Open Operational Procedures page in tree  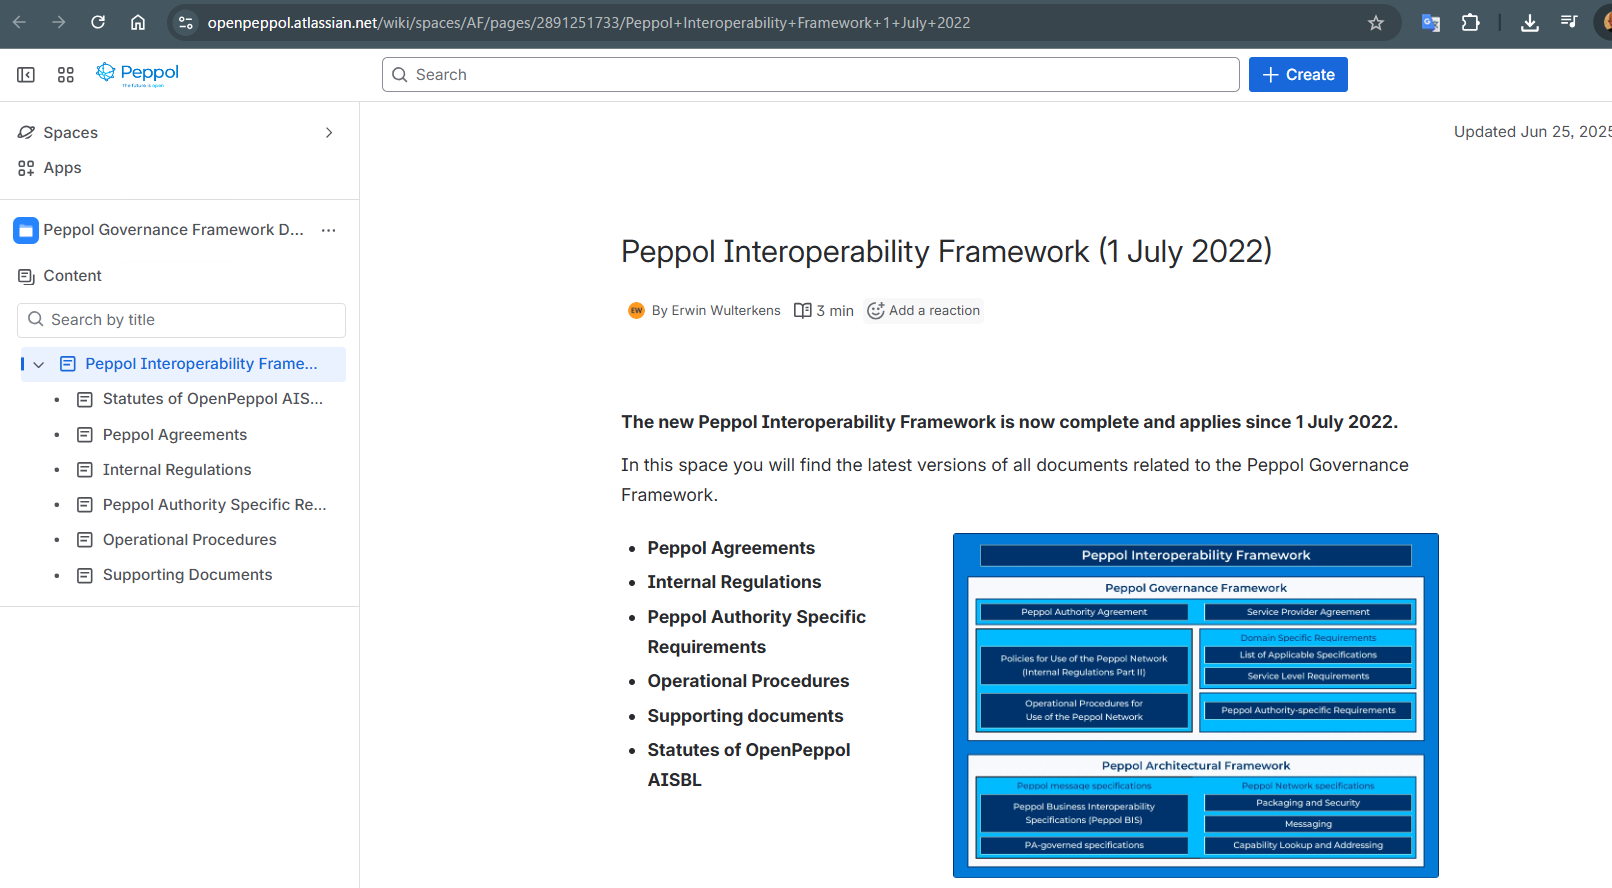(190, 540)
